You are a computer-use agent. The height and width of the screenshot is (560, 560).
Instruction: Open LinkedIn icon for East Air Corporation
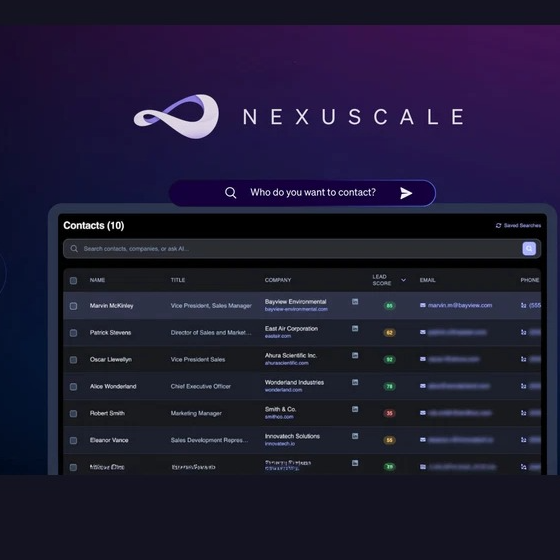coord(355,329)
